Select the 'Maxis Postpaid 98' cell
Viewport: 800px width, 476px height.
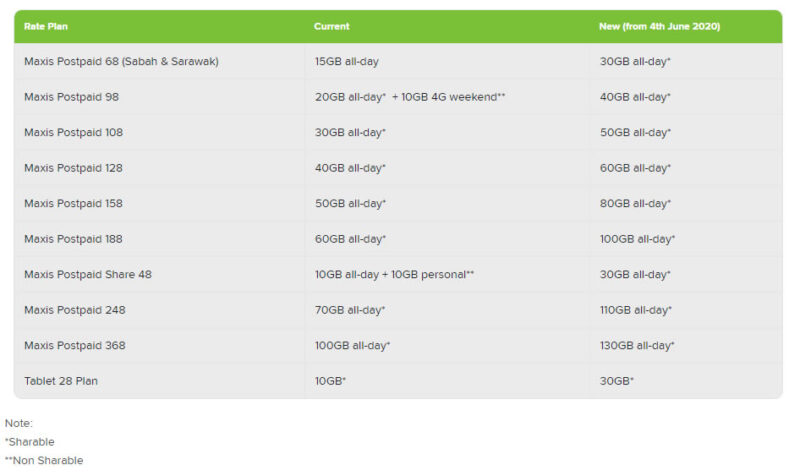(71, 97)
